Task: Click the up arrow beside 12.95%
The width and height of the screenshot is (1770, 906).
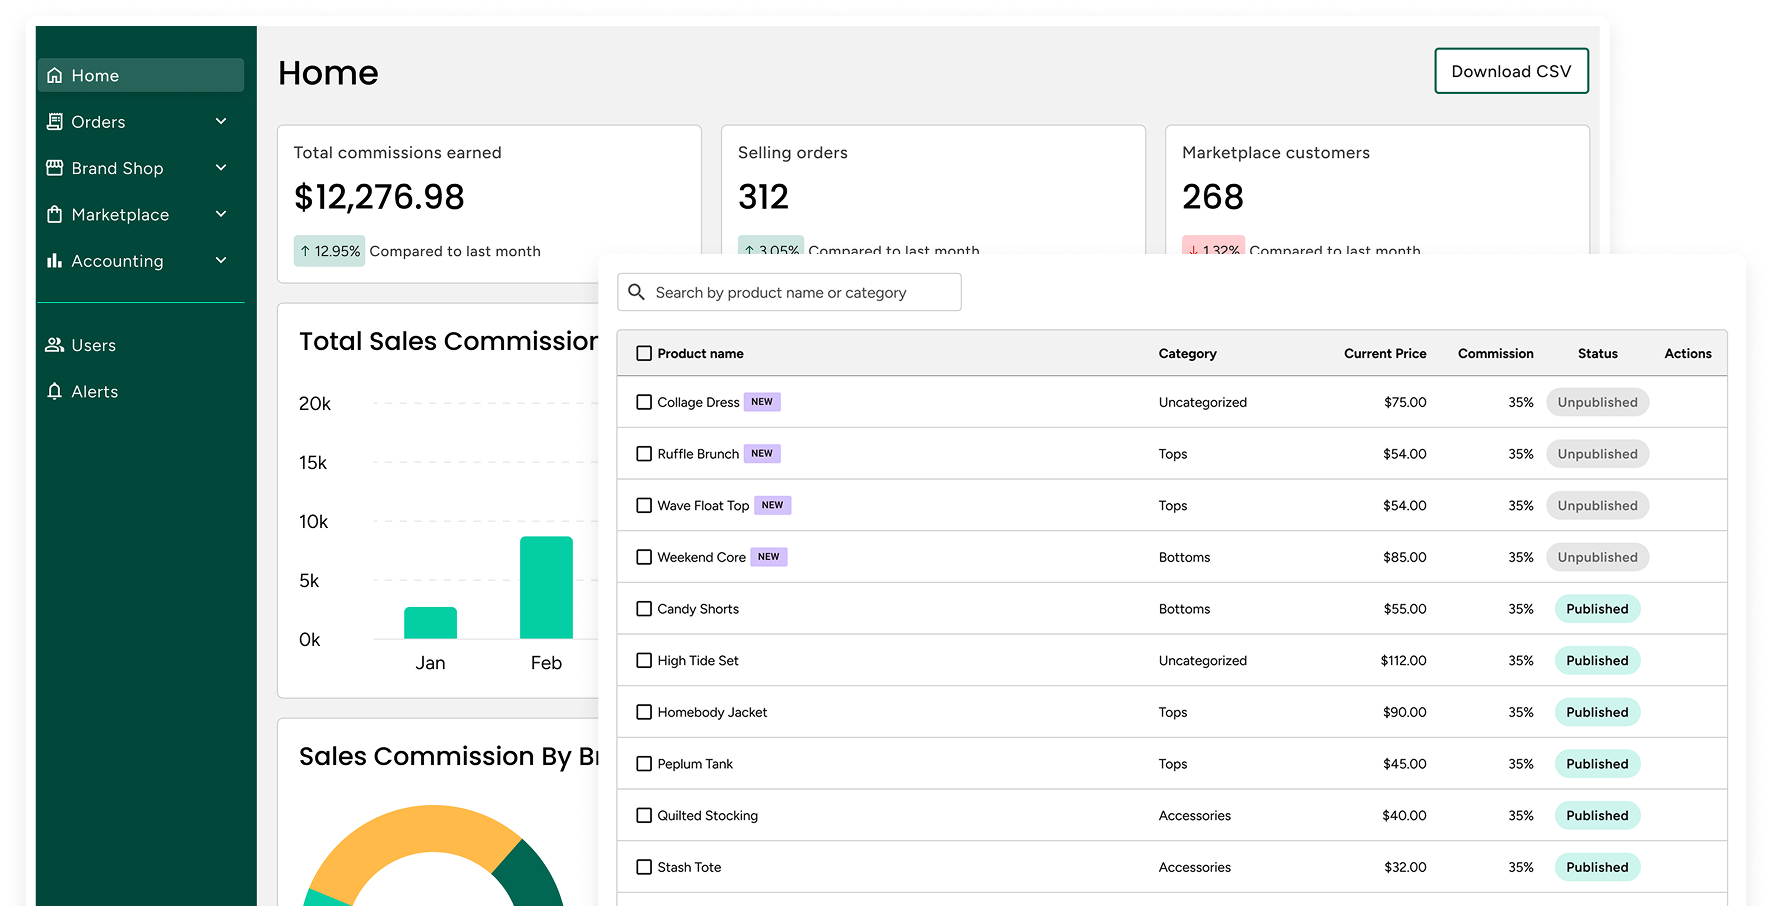Action: coord(305,251)
